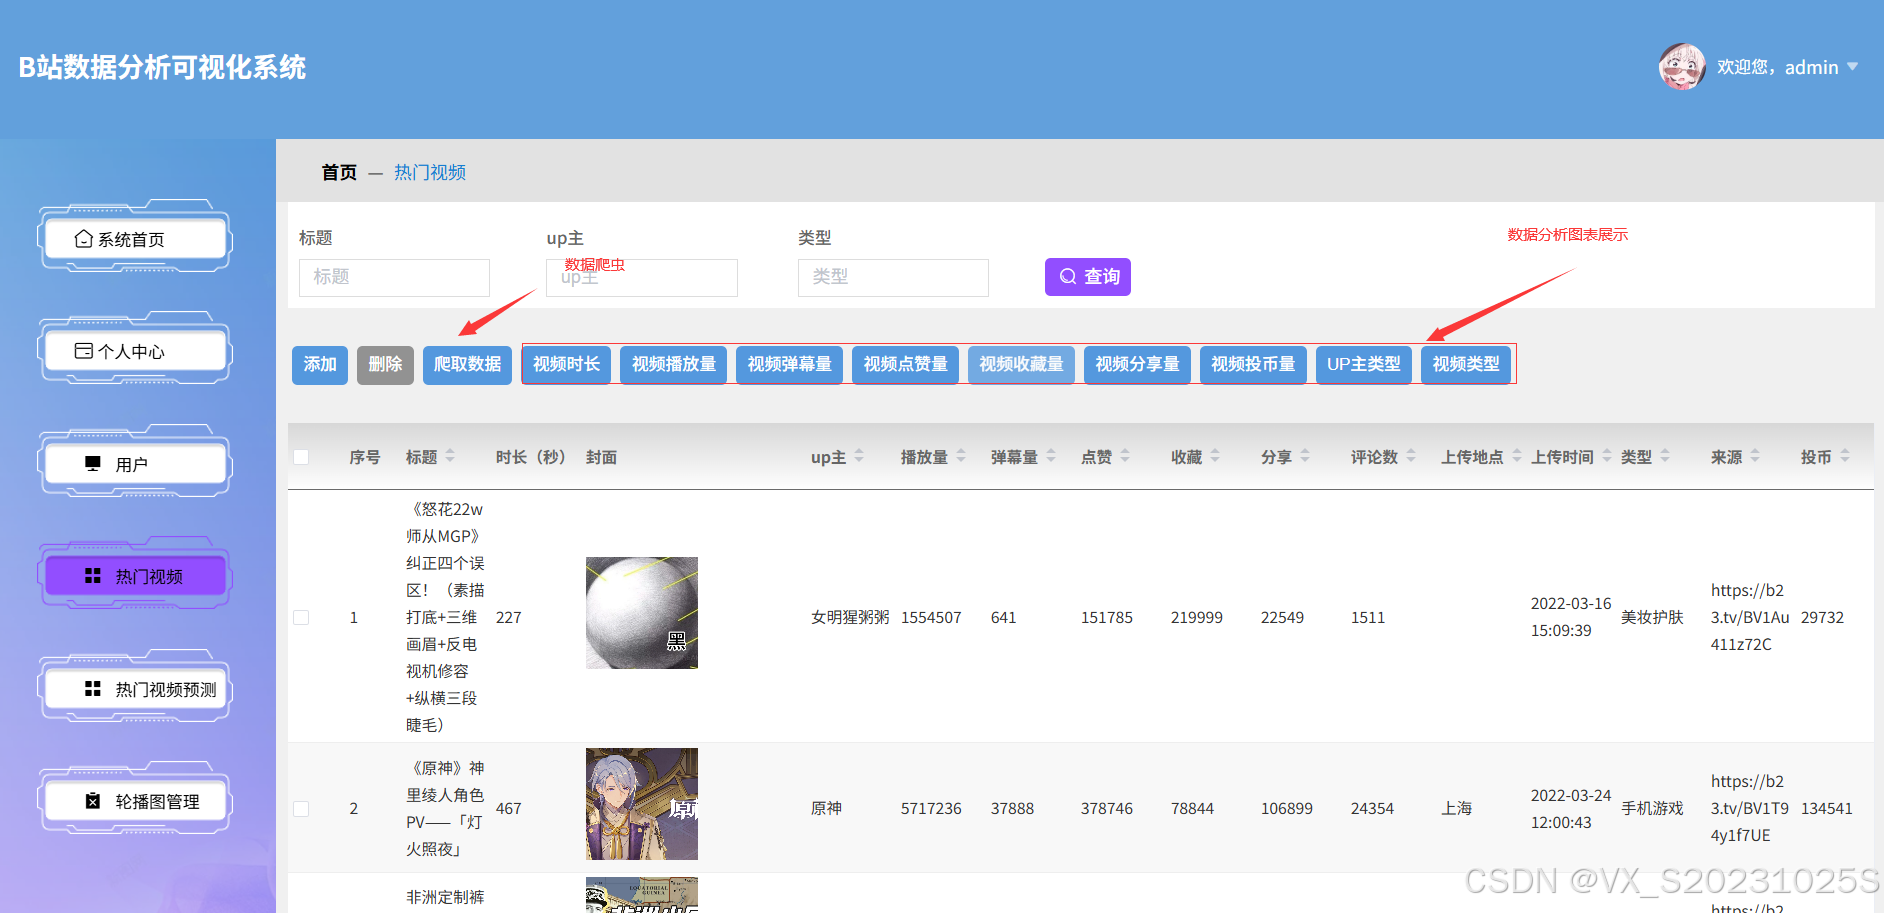This screenshot has height=913, width=1884.
Task: Sort by 点赞 column arrows
Action: tap(1125, 456)
